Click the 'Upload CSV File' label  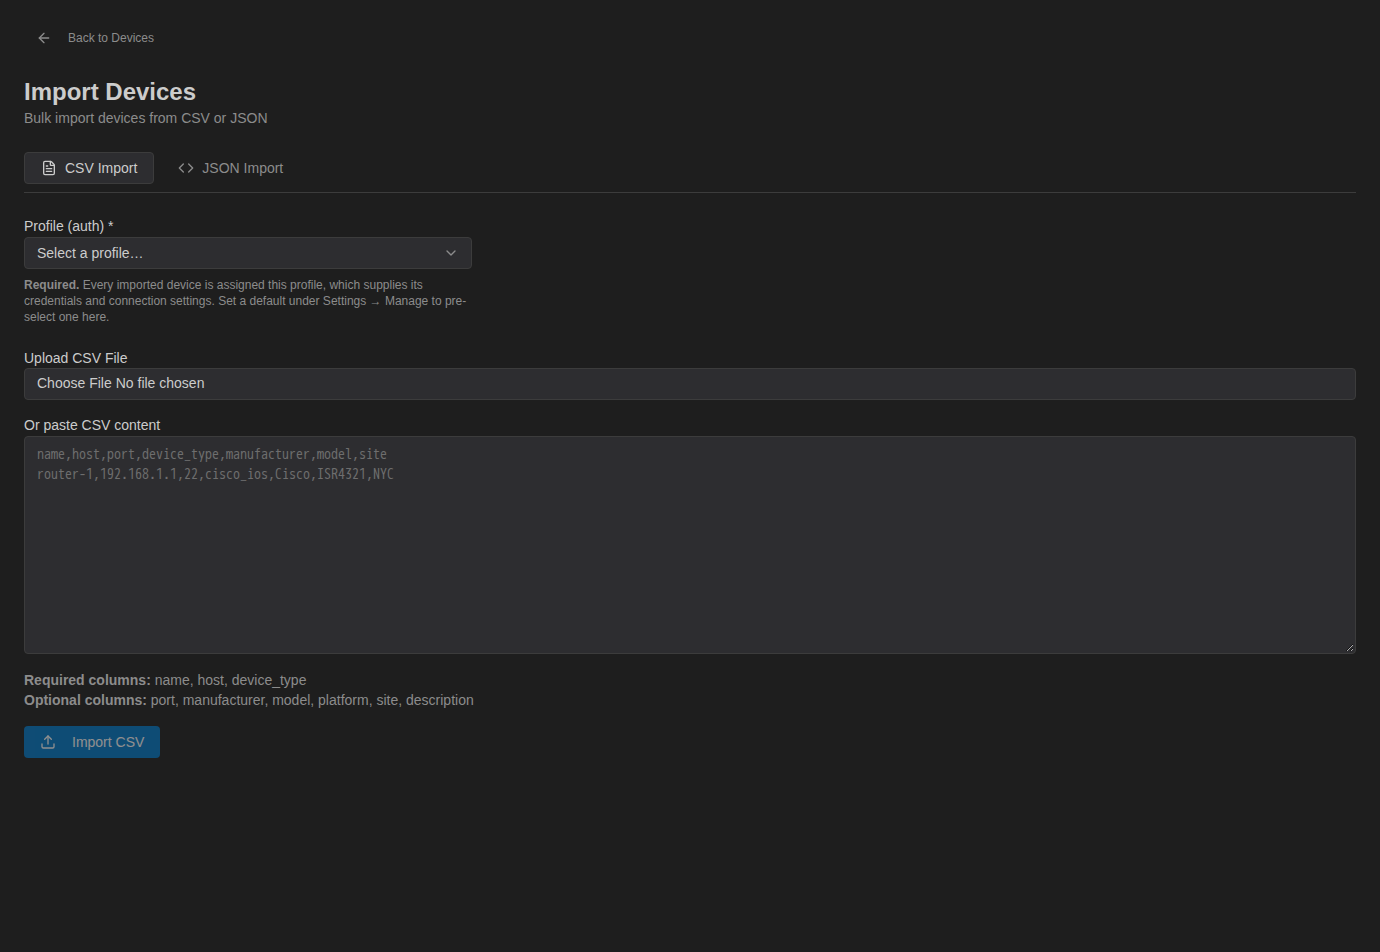pos(76,358)
